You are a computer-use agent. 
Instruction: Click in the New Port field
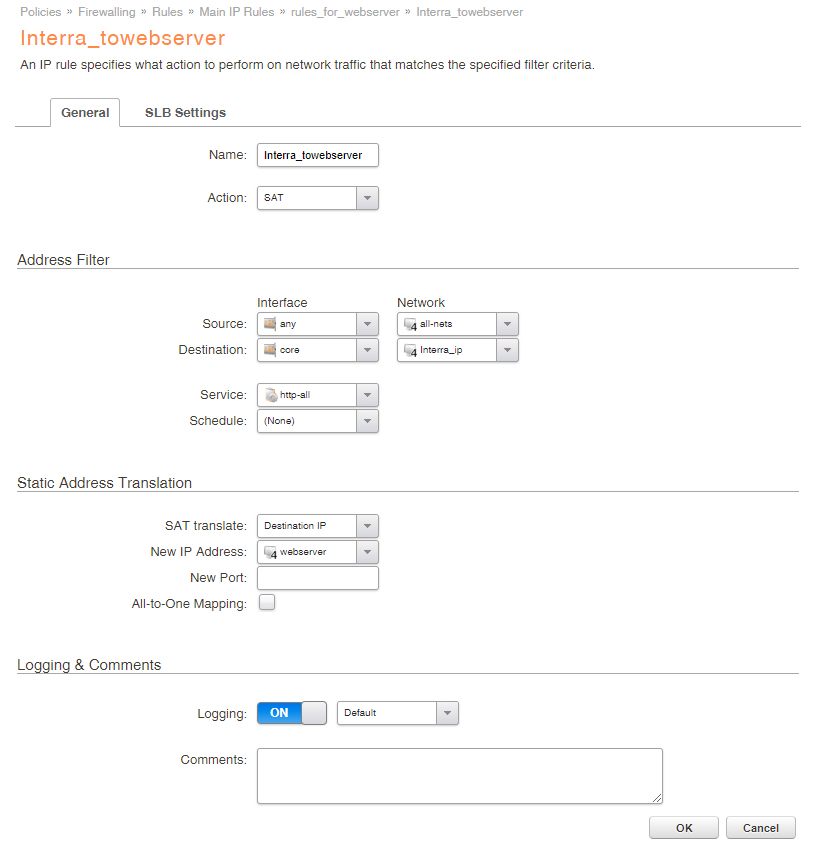click(x=317, y=578)
